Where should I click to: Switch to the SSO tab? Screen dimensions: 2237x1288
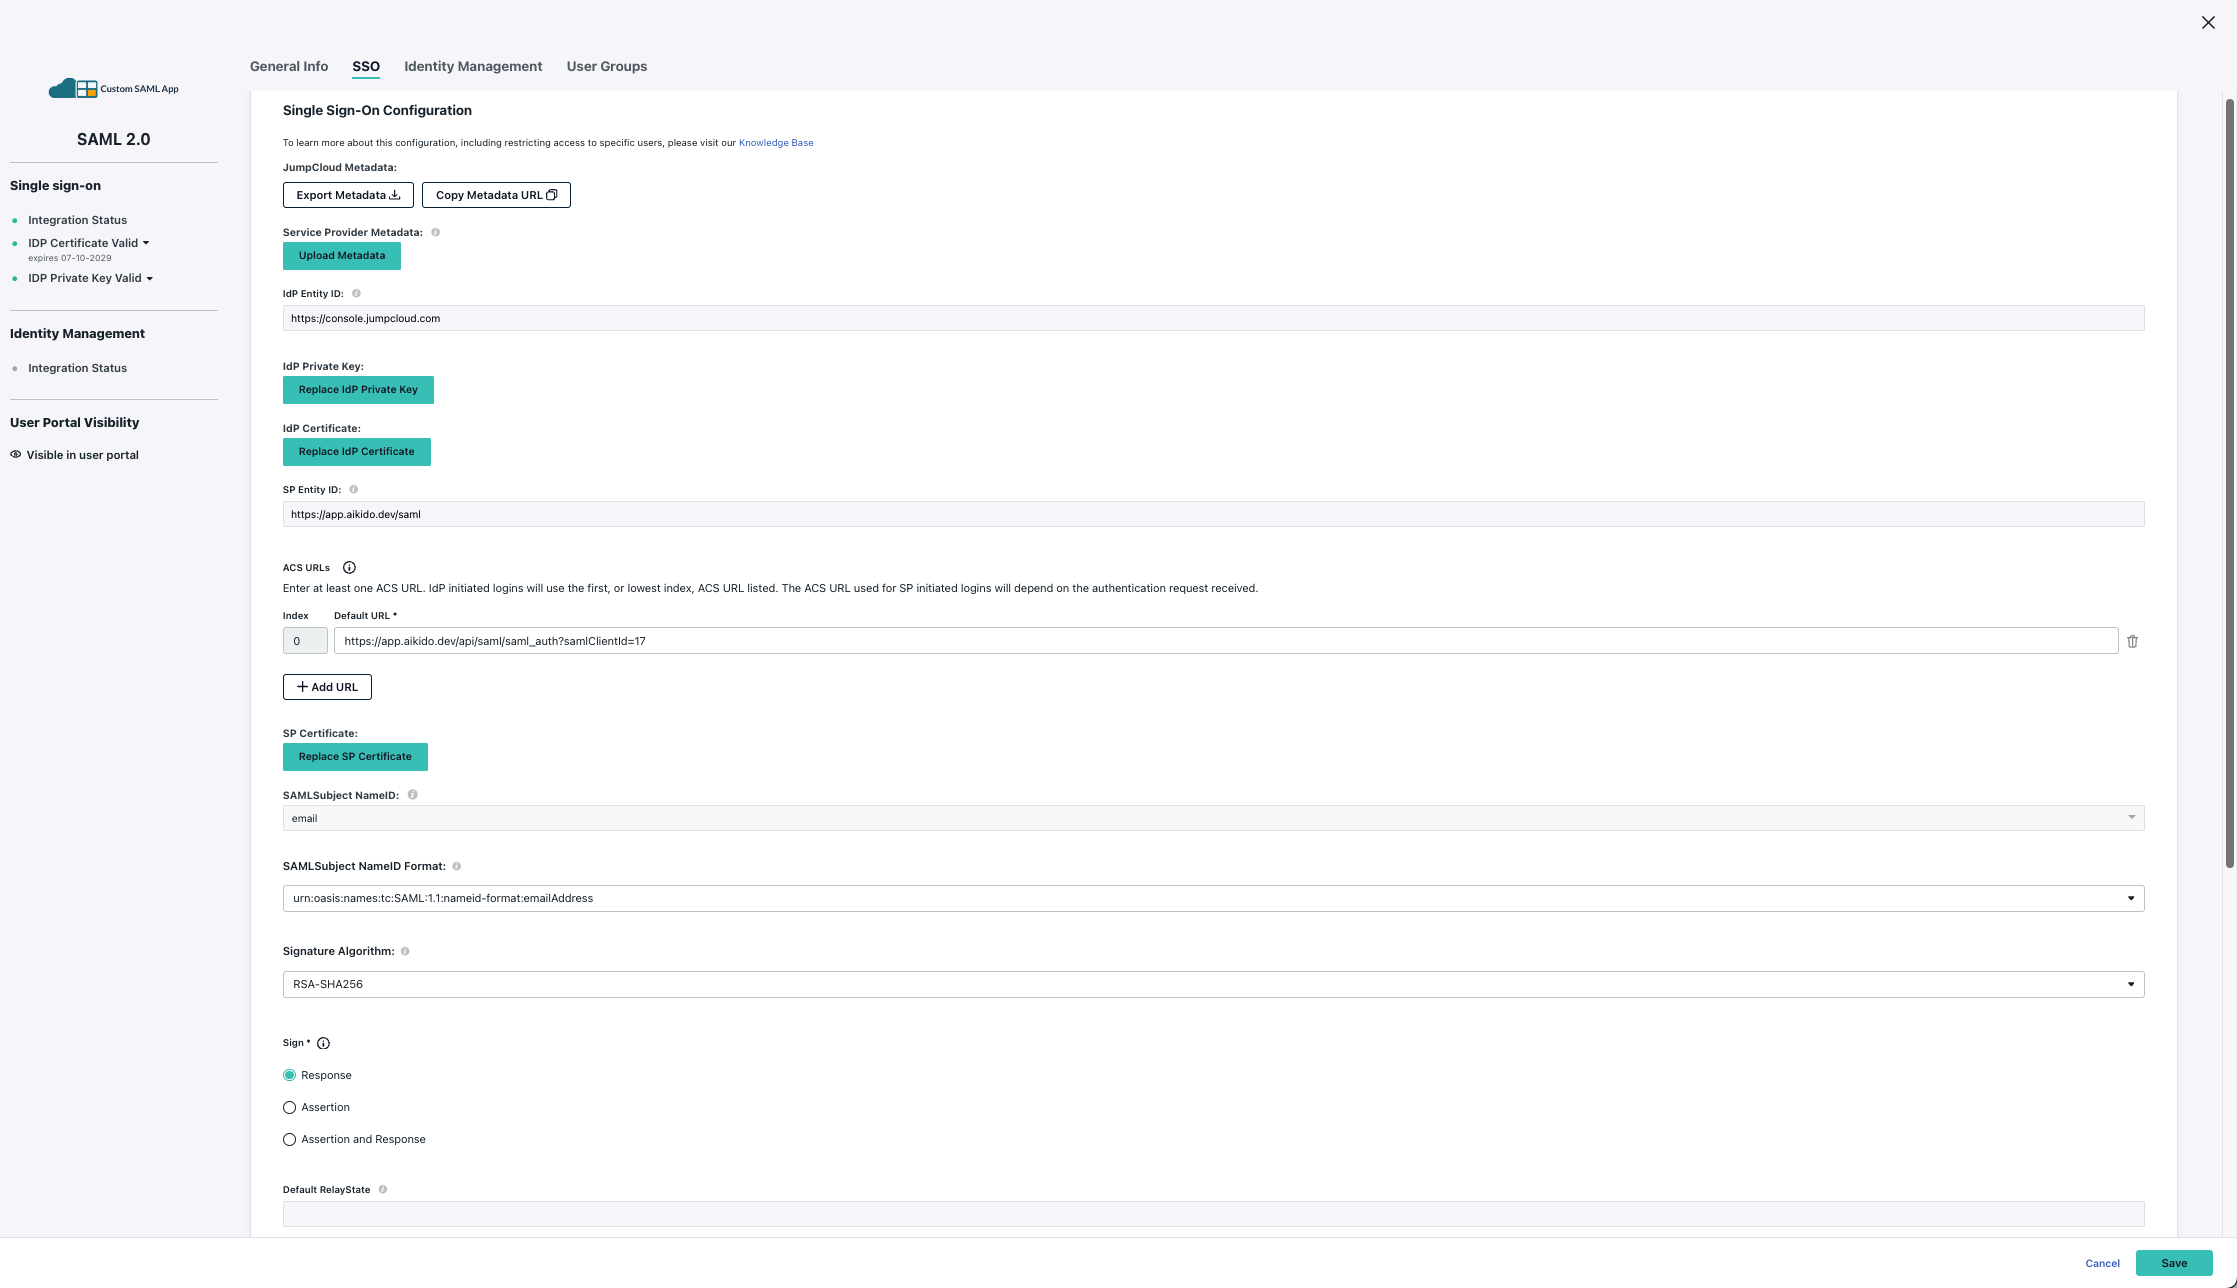click(366, 66)
